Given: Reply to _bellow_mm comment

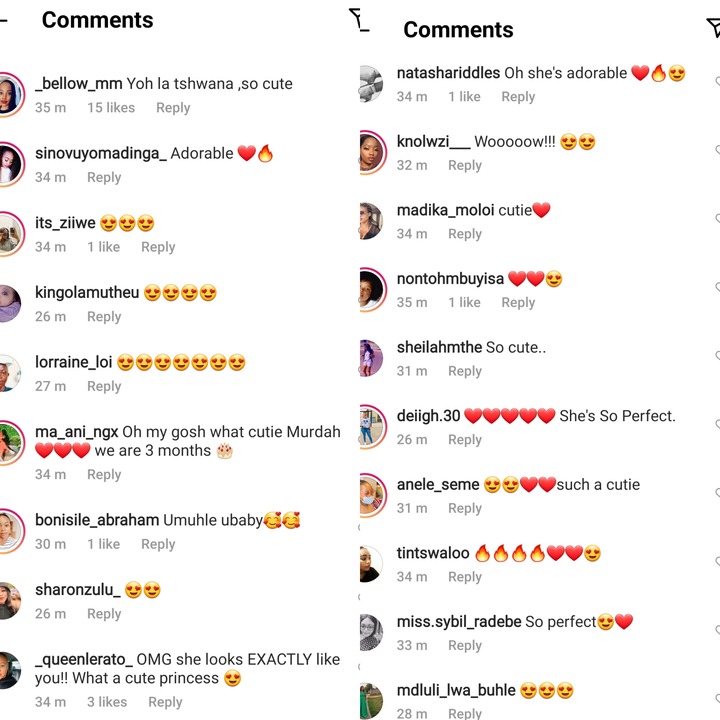Looking at the screenshot, I should (x=173, y=107).
